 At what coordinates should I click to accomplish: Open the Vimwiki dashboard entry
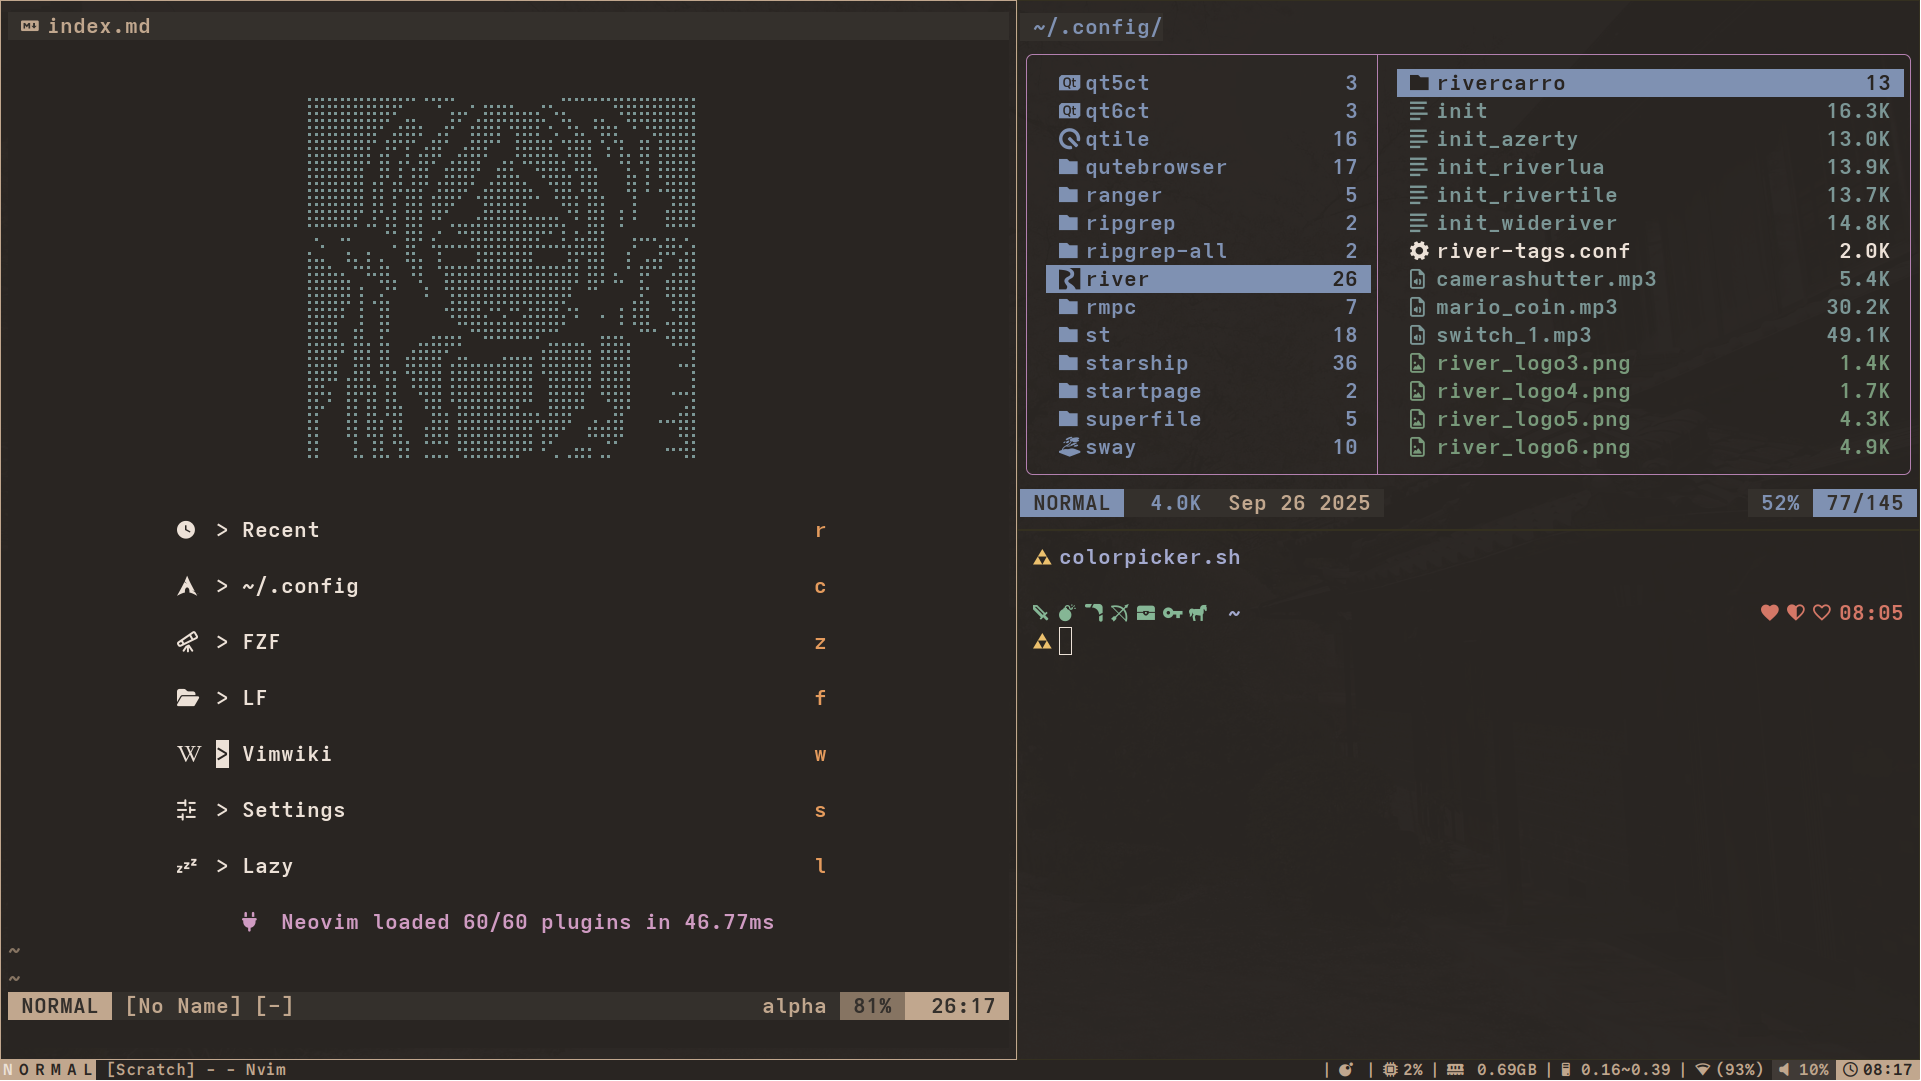click(x=501, y=754)
